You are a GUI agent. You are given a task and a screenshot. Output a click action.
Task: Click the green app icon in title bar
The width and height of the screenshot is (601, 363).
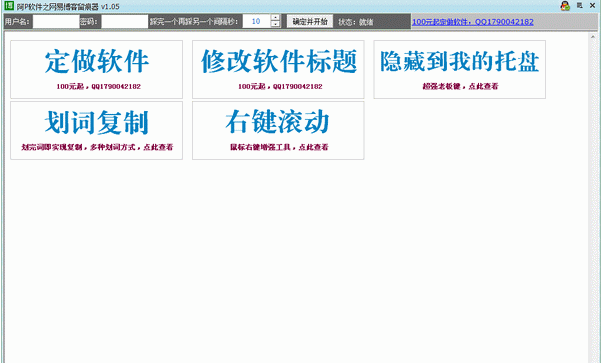click(9, 6)
